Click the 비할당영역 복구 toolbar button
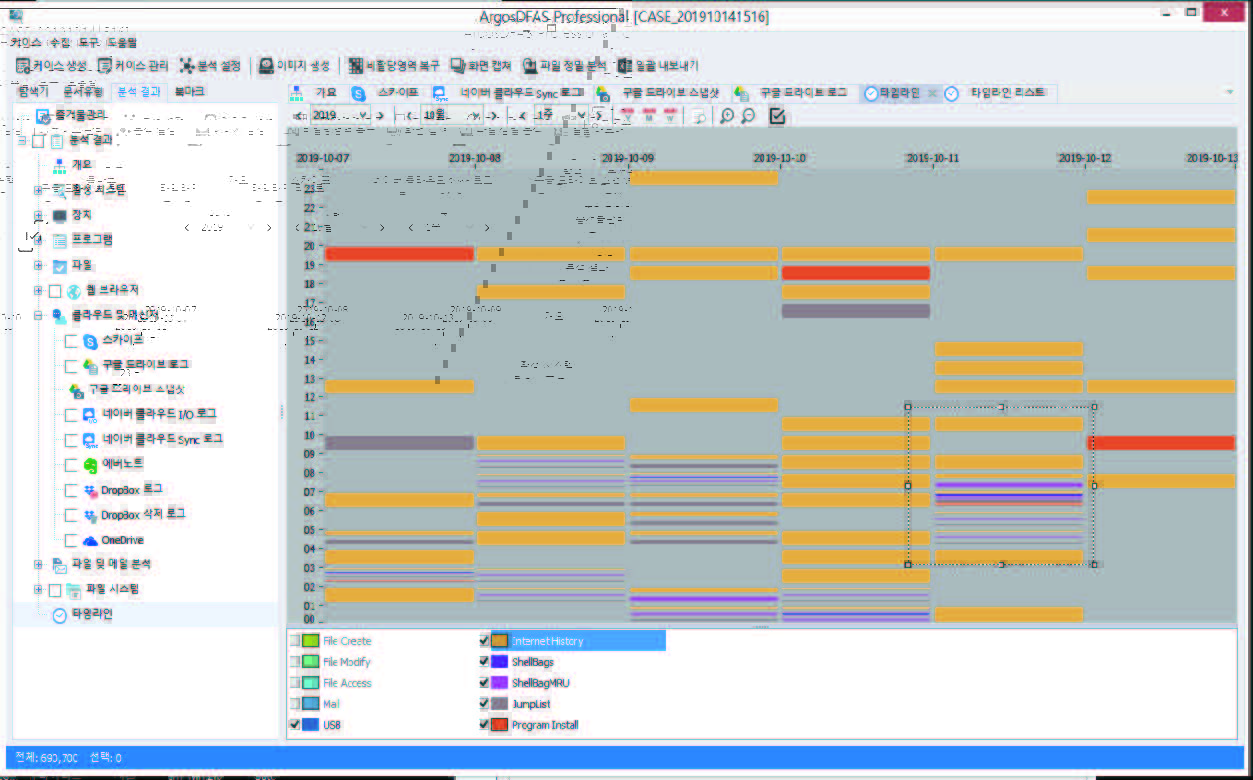 (x=394, y=65)
